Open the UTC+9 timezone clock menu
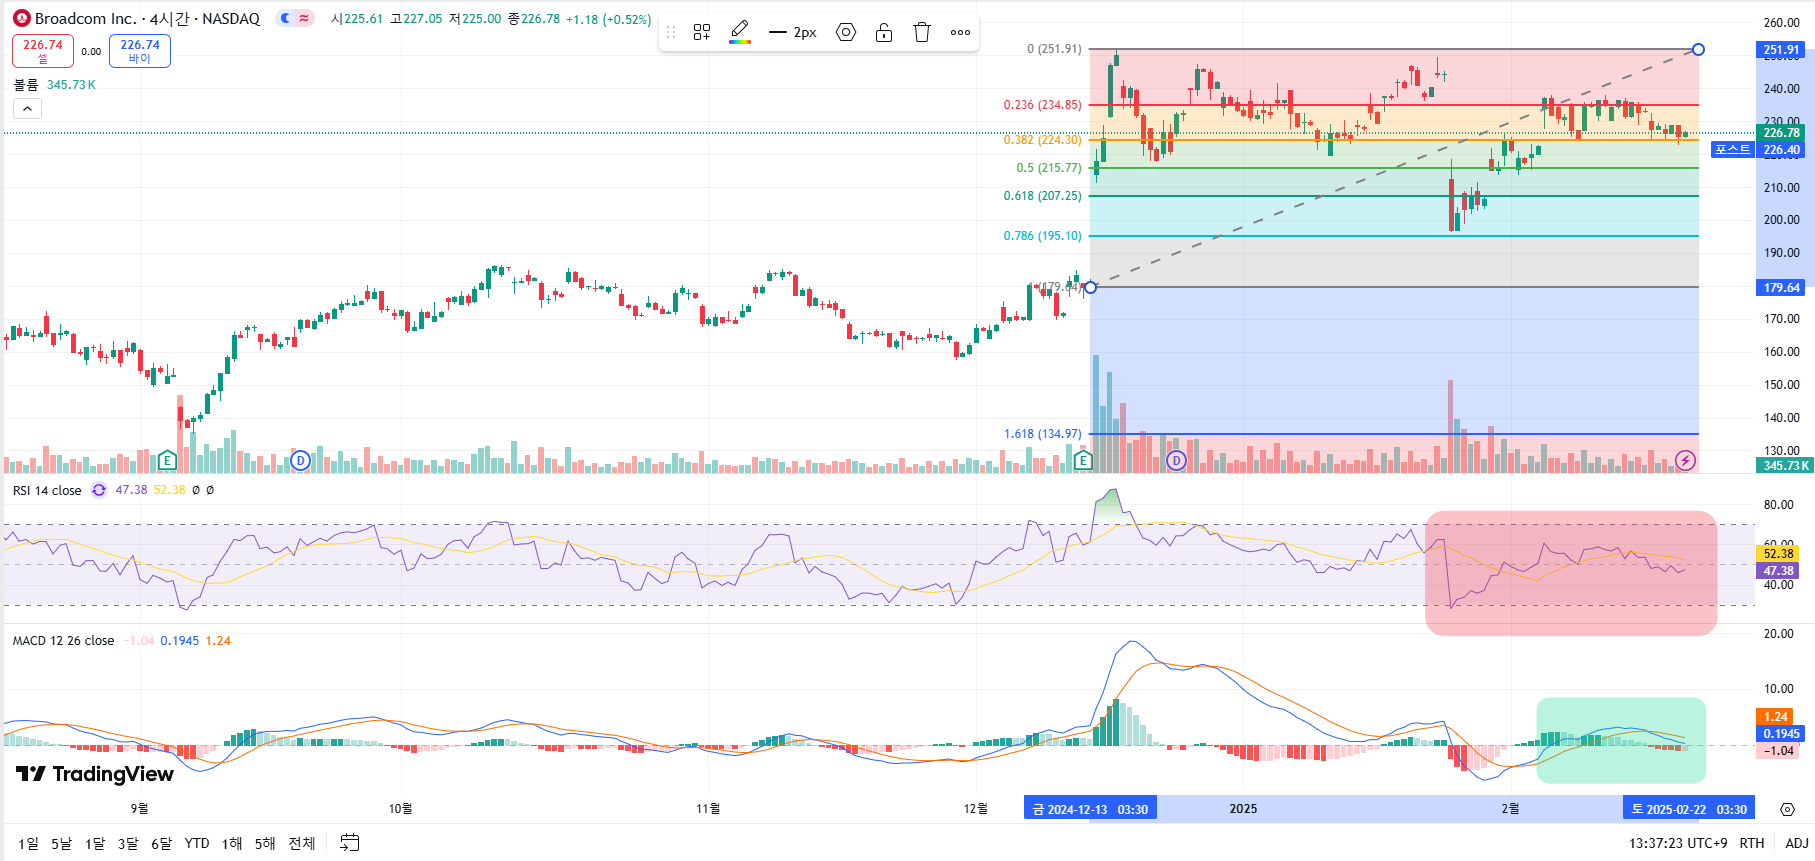Viewport: 1815px width, 861px height. tap(1678, 843)
